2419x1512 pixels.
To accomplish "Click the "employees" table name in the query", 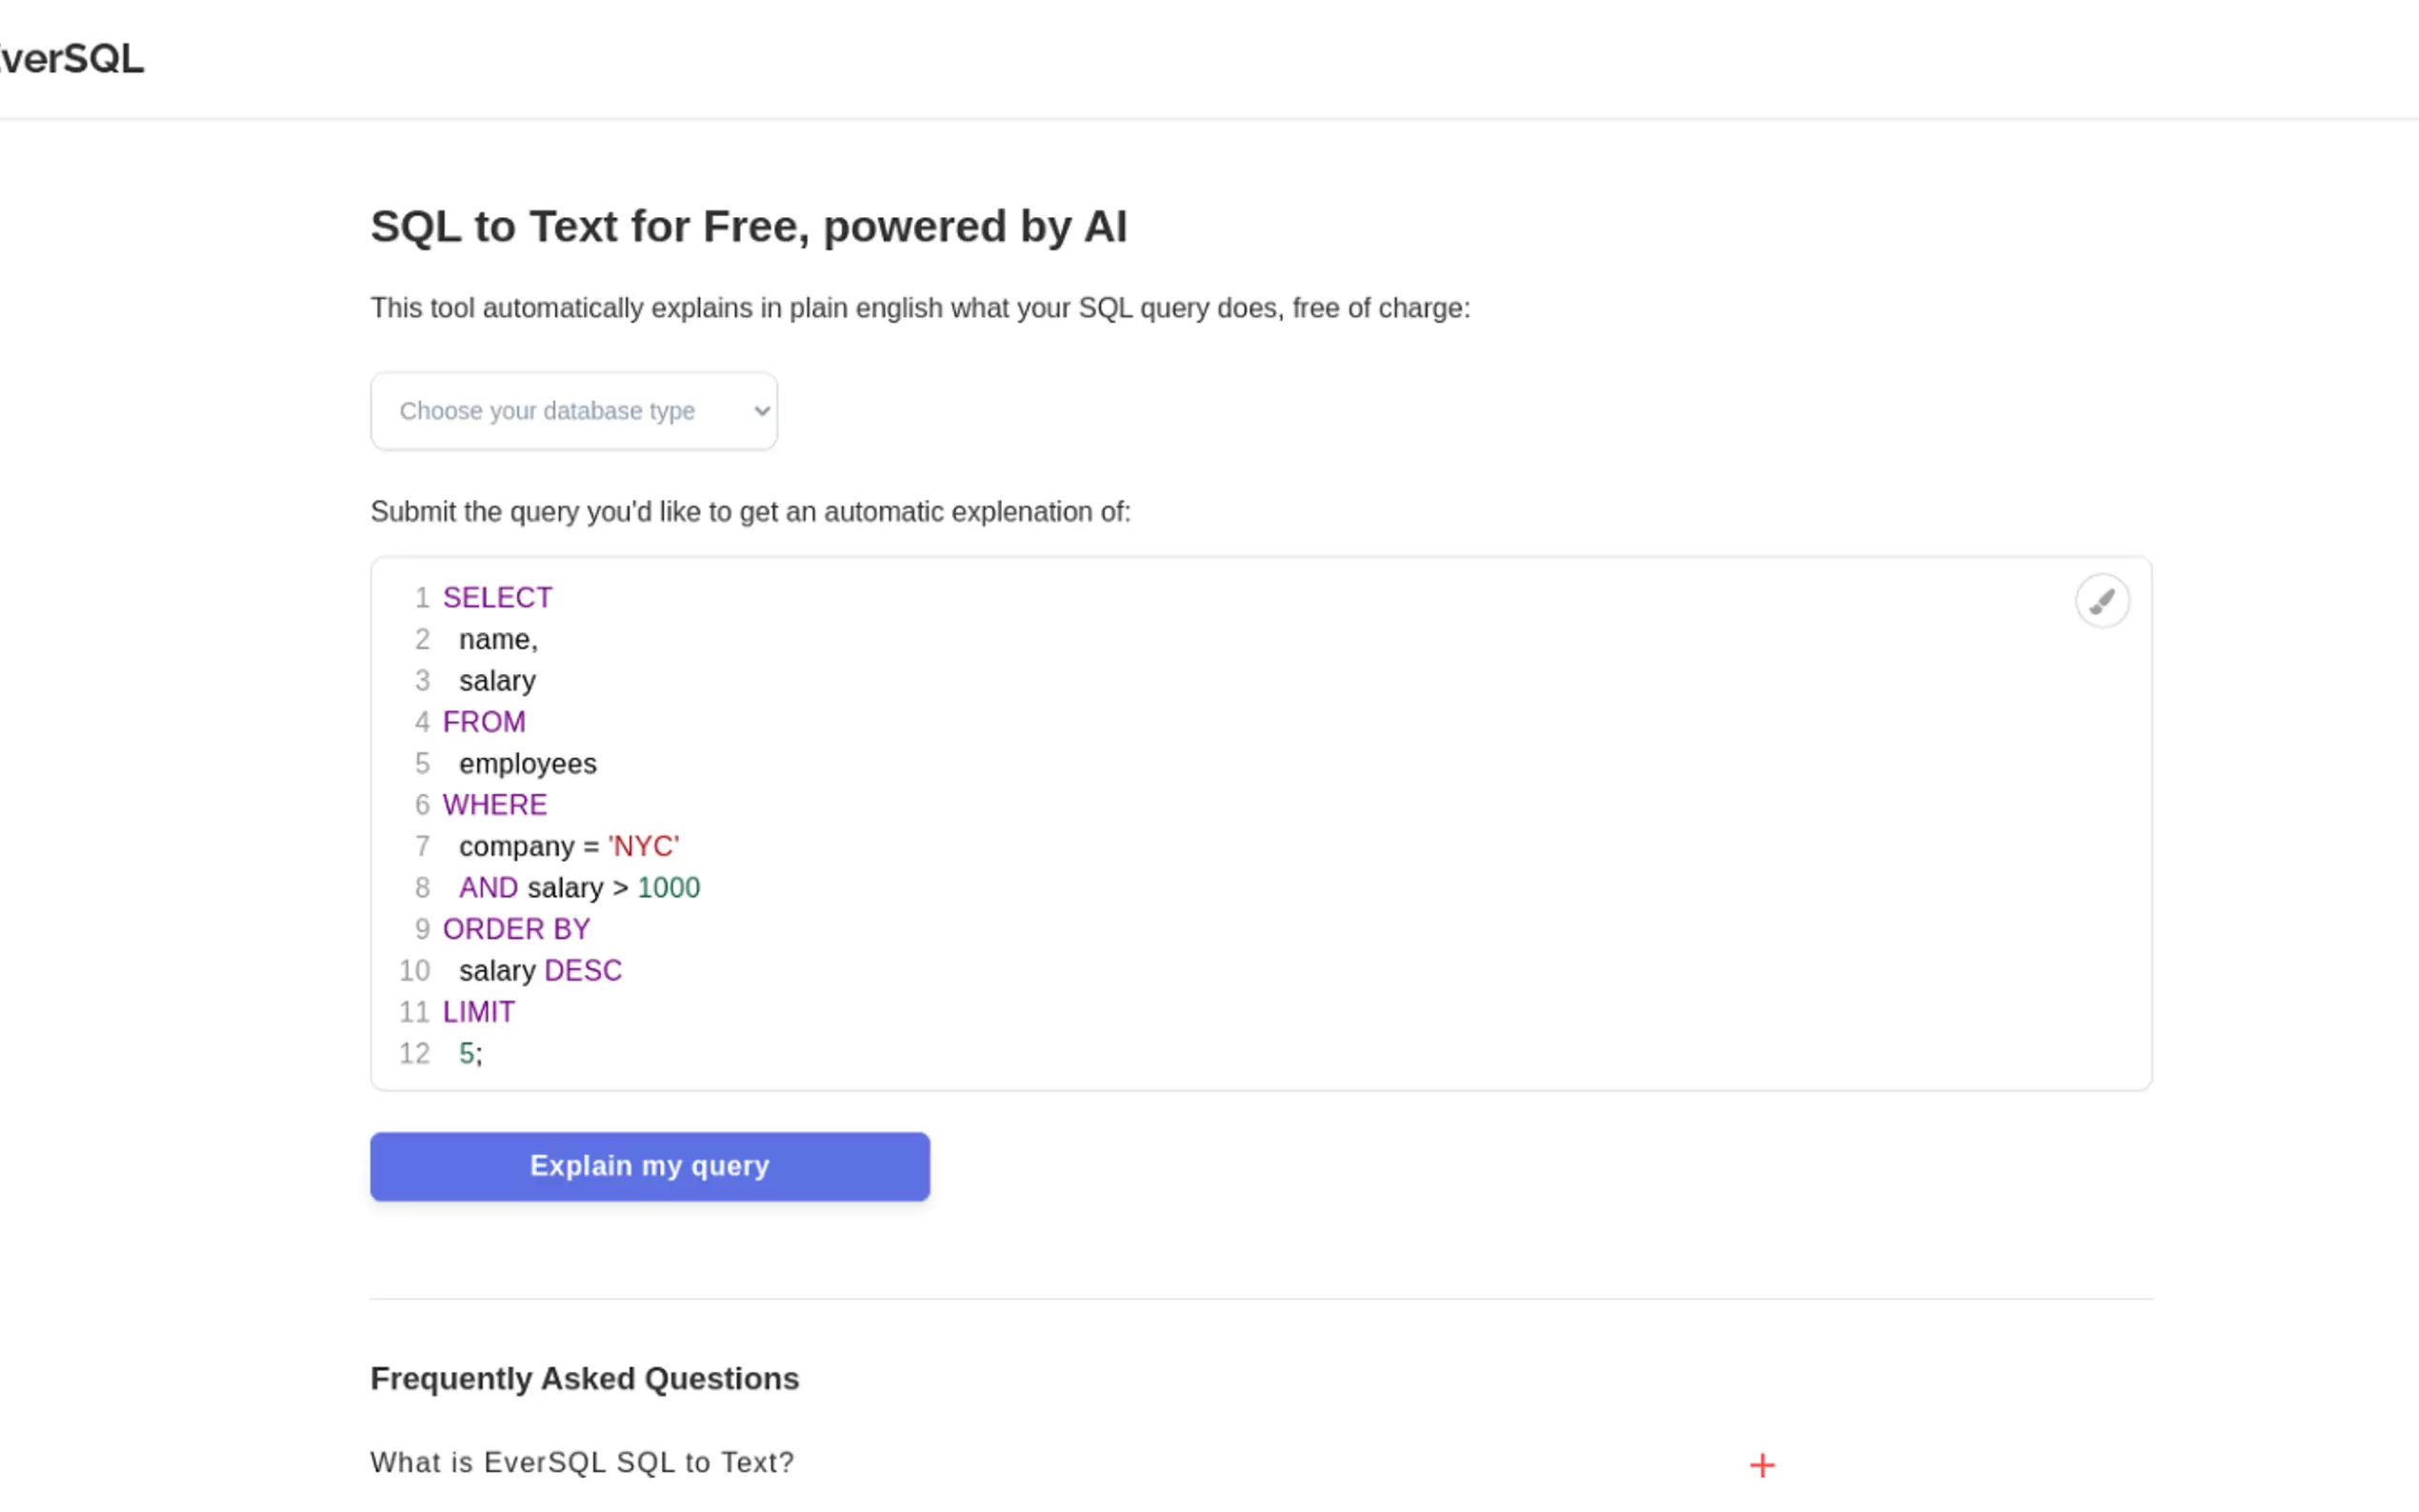I will pos(527,764).
